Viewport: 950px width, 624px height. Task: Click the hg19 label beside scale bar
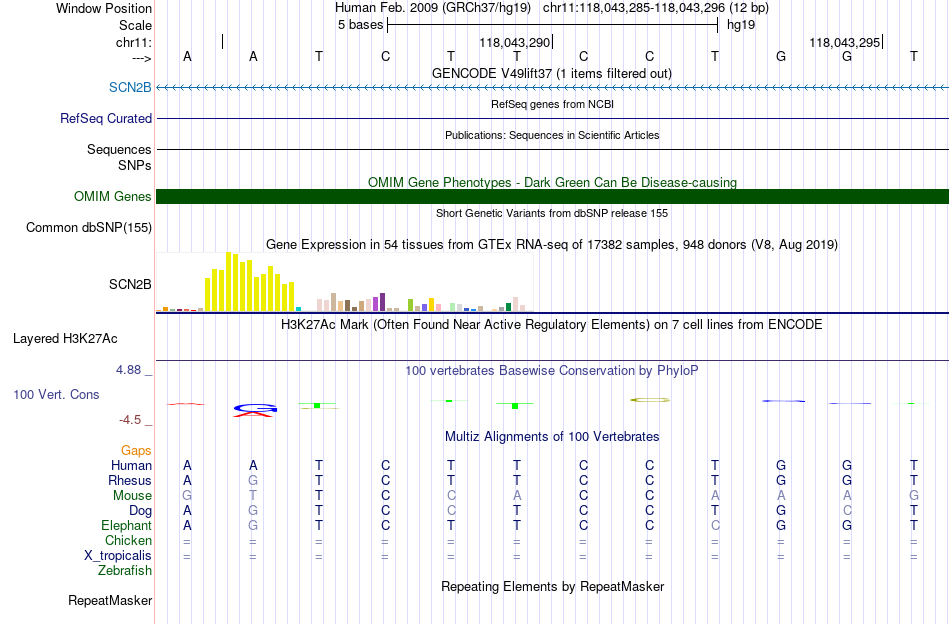(741, 25)
